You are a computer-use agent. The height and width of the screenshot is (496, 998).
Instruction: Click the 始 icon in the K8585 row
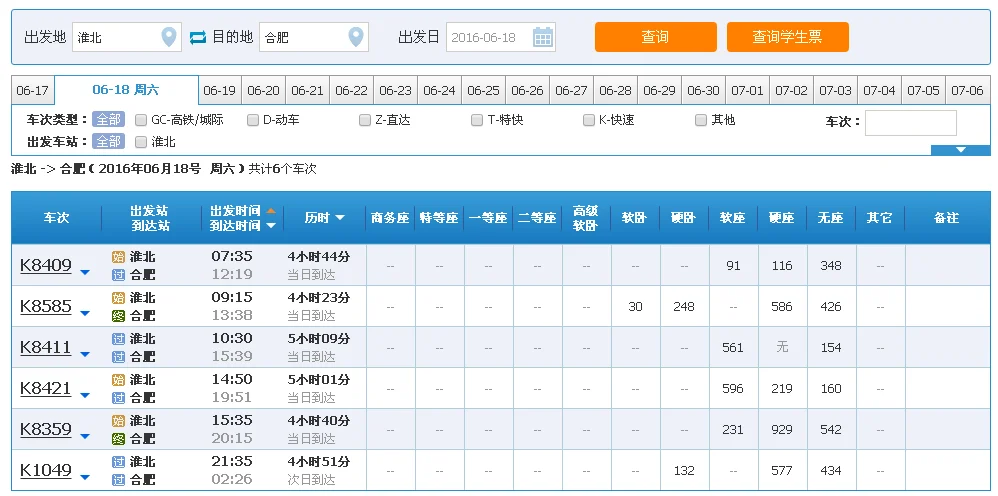118,298
